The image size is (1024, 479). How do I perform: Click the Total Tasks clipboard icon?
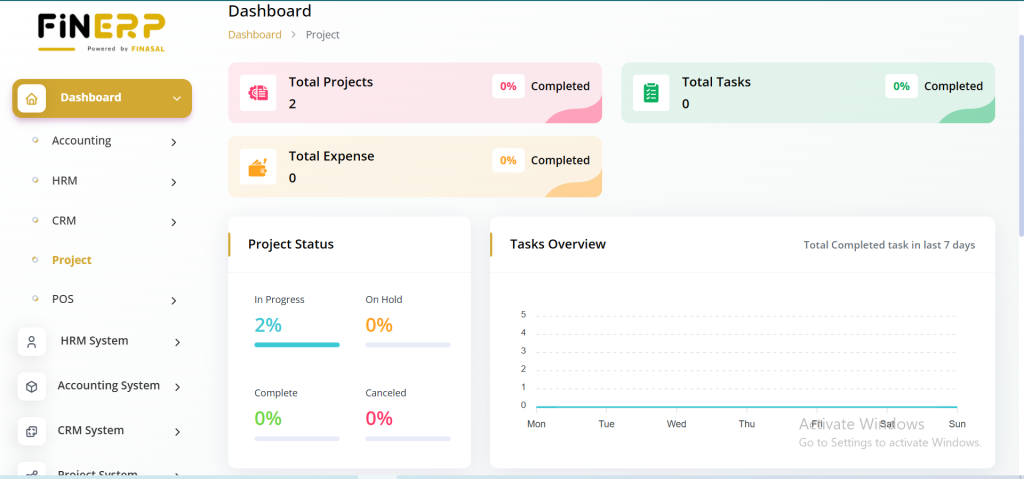[x=651, y=93]
